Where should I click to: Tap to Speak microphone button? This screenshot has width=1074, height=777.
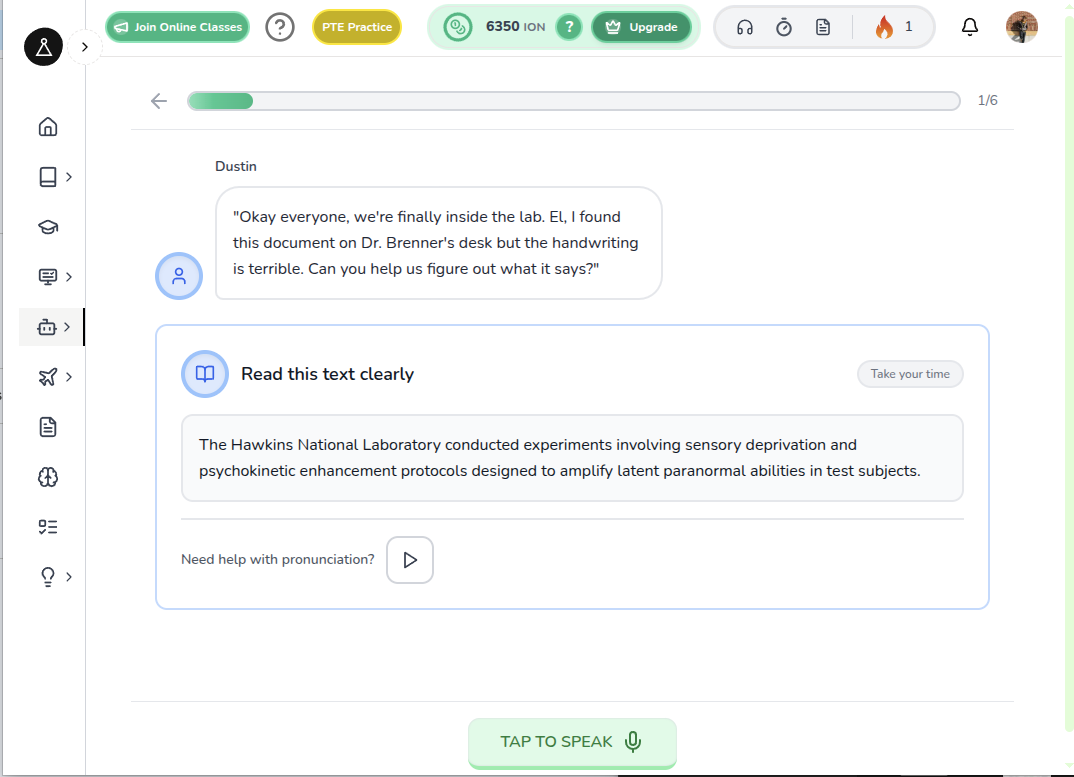coord(571,742)
